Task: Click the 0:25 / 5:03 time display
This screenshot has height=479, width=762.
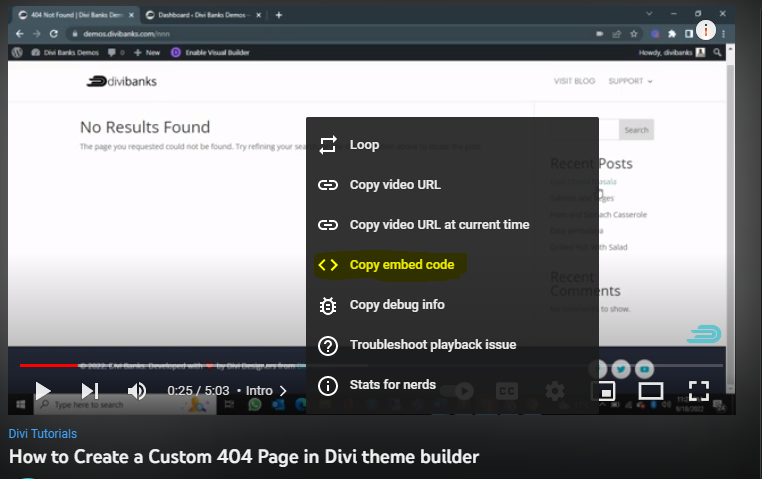Action: point(198,391)
